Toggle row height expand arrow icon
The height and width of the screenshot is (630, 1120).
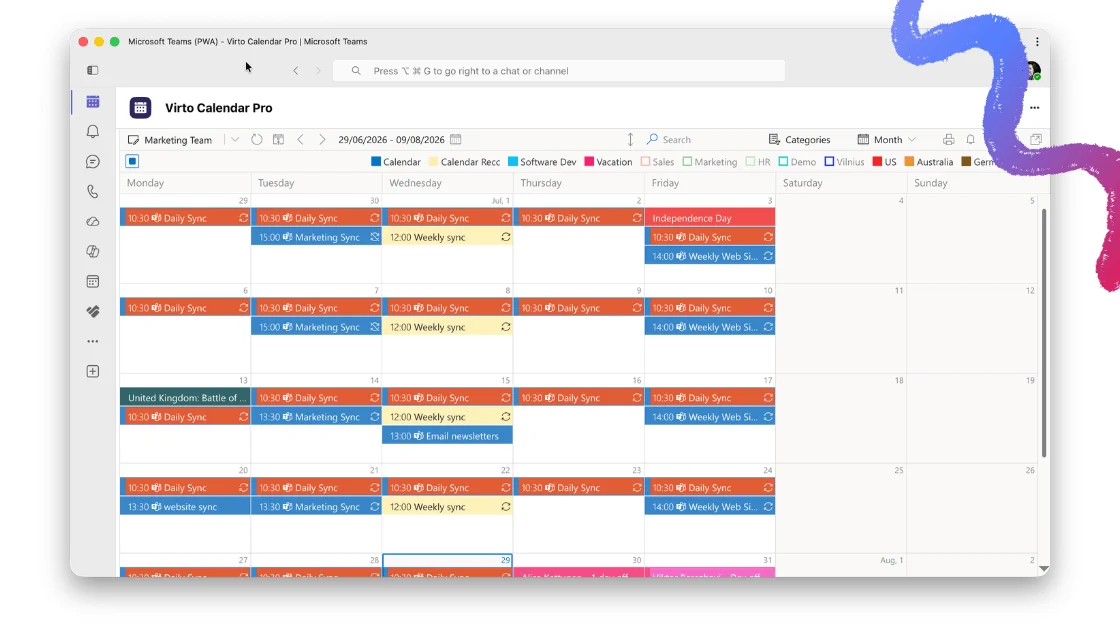point(630,139)
